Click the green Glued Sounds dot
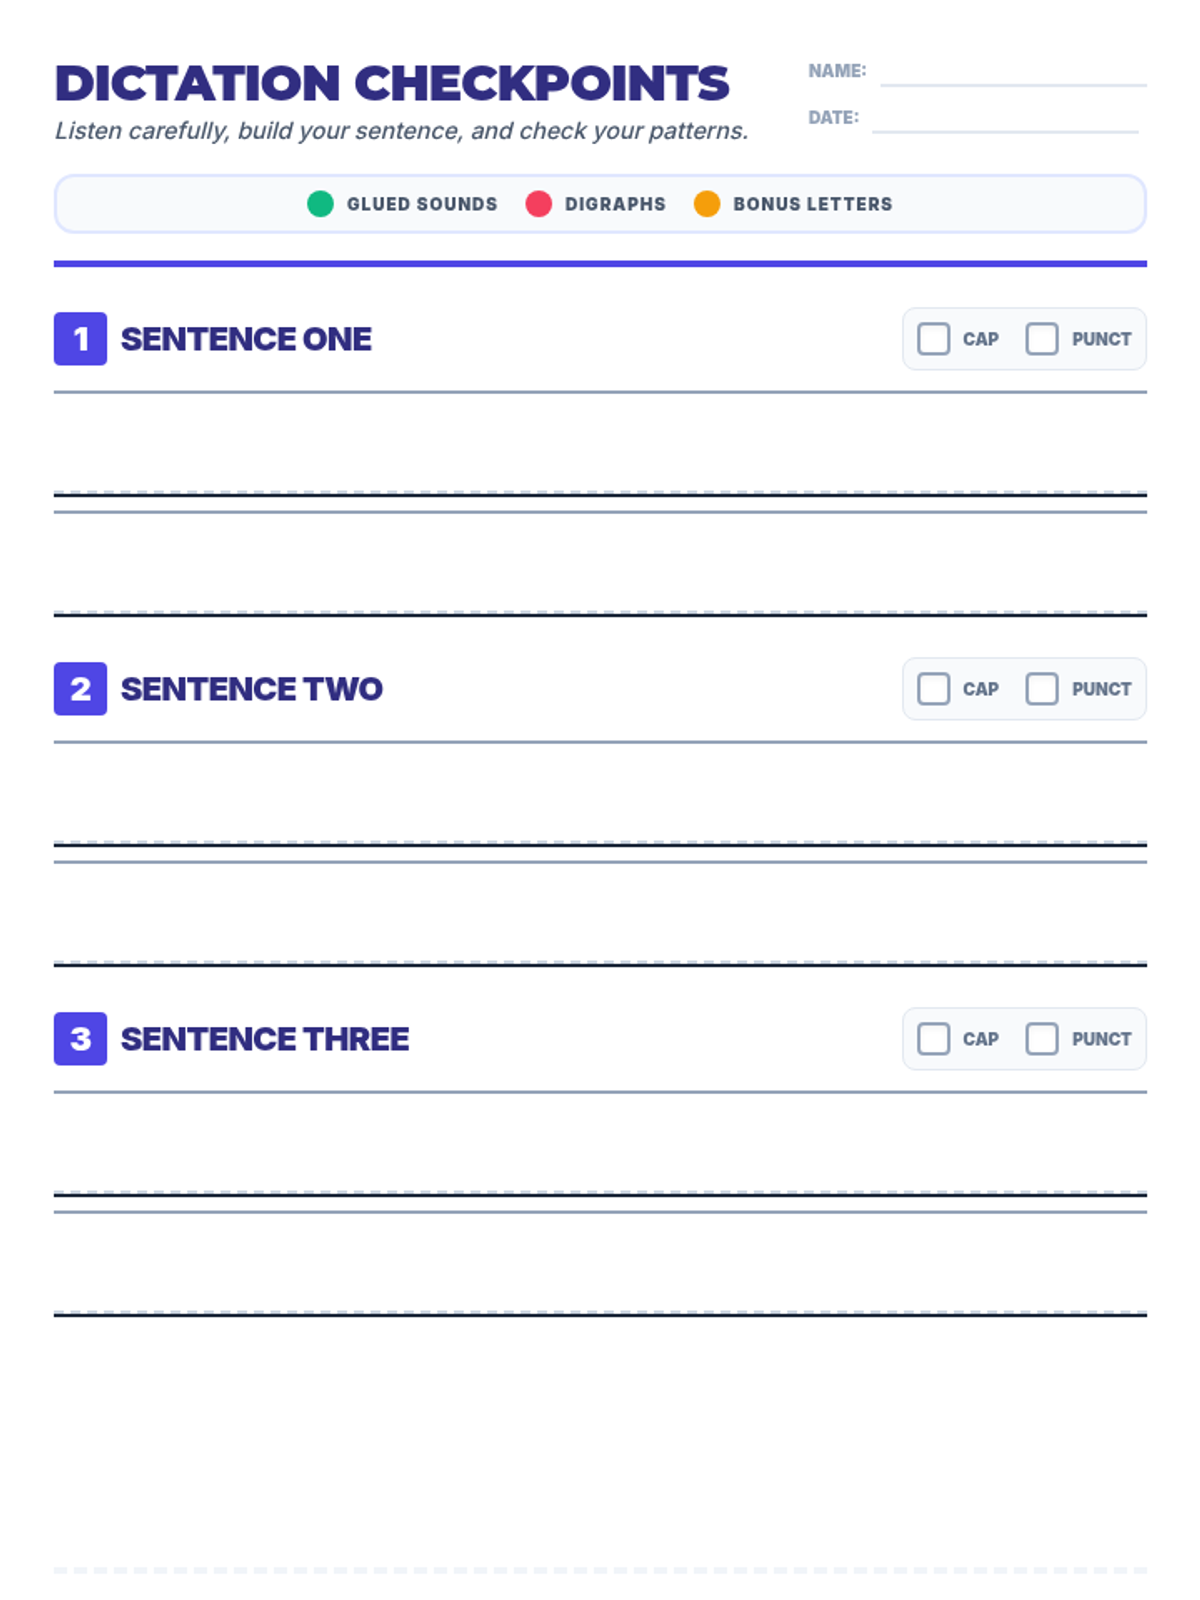 320,204
